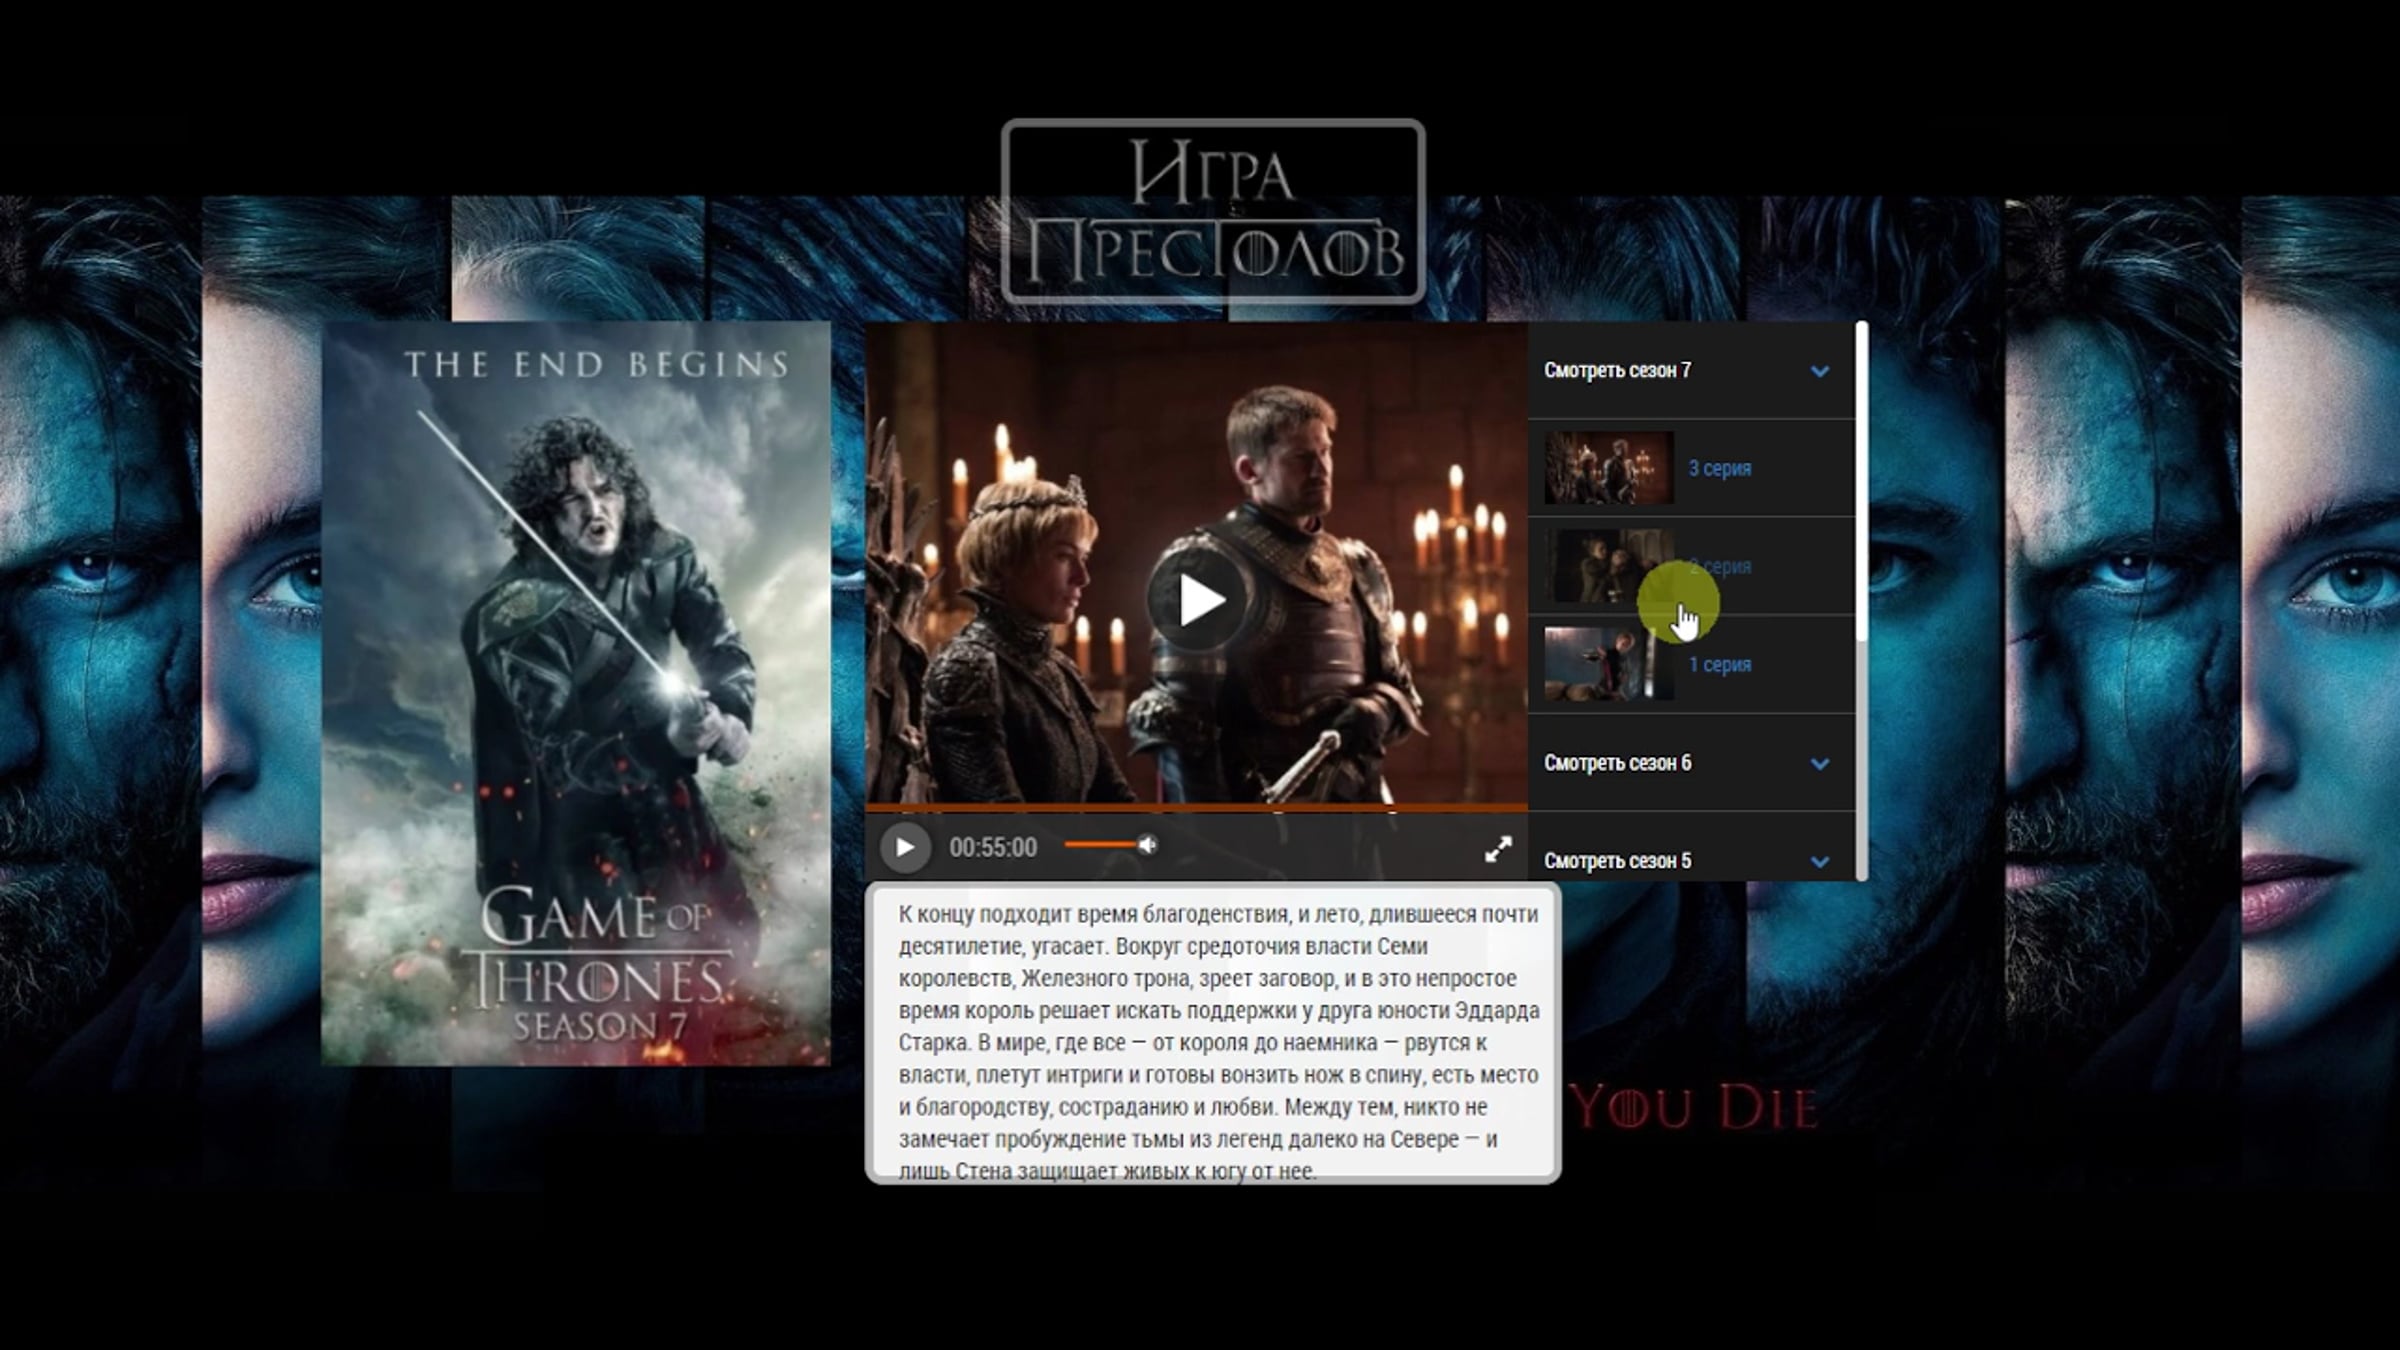Viewport: 2400px width, 1350px height.
Task: Click the Game of Thrones Season 7 poster
Action: point(576,693)
